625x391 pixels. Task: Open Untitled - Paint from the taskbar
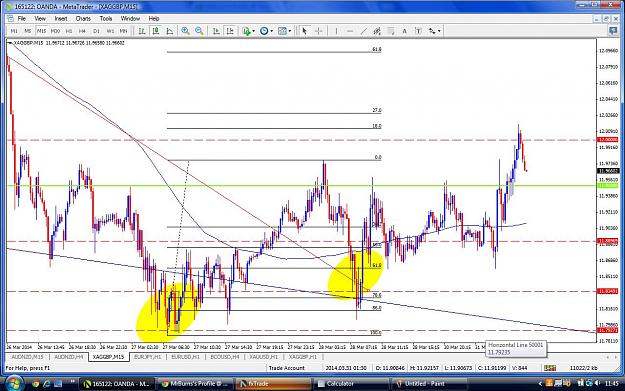[430, 384]
